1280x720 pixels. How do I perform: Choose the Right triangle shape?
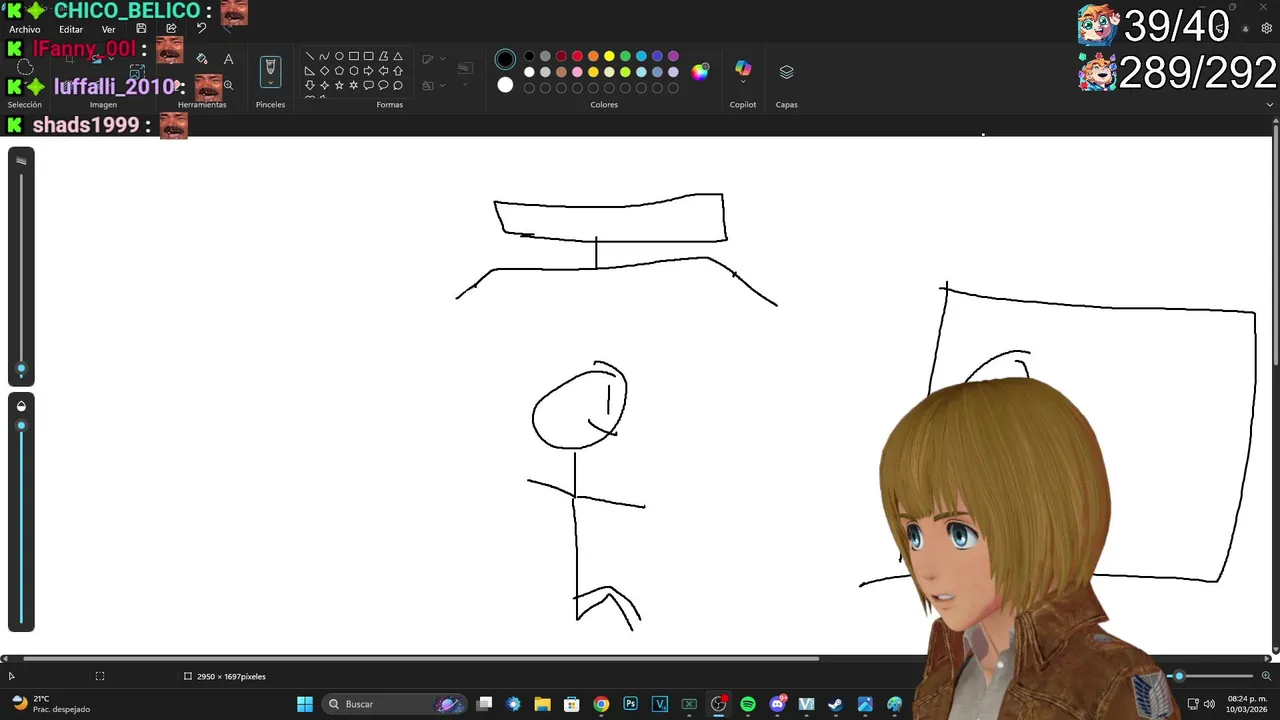pos(310,71)
